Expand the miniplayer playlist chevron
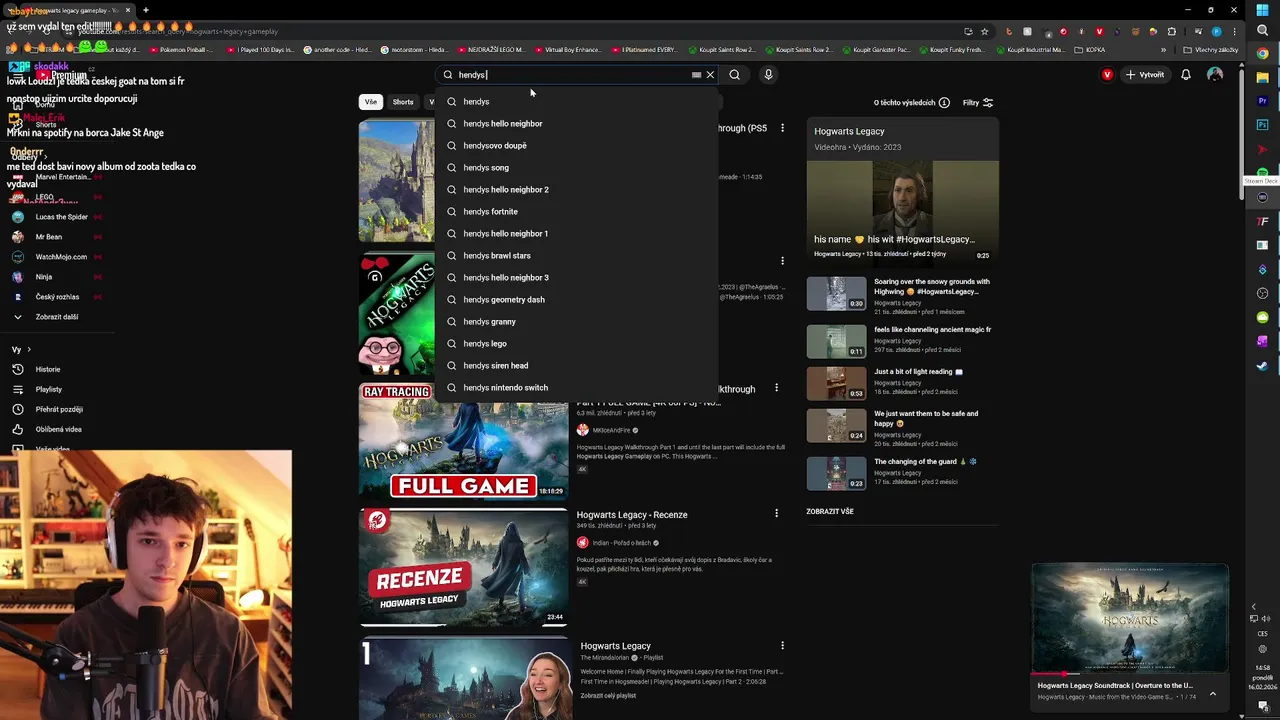 point(1213,693)
